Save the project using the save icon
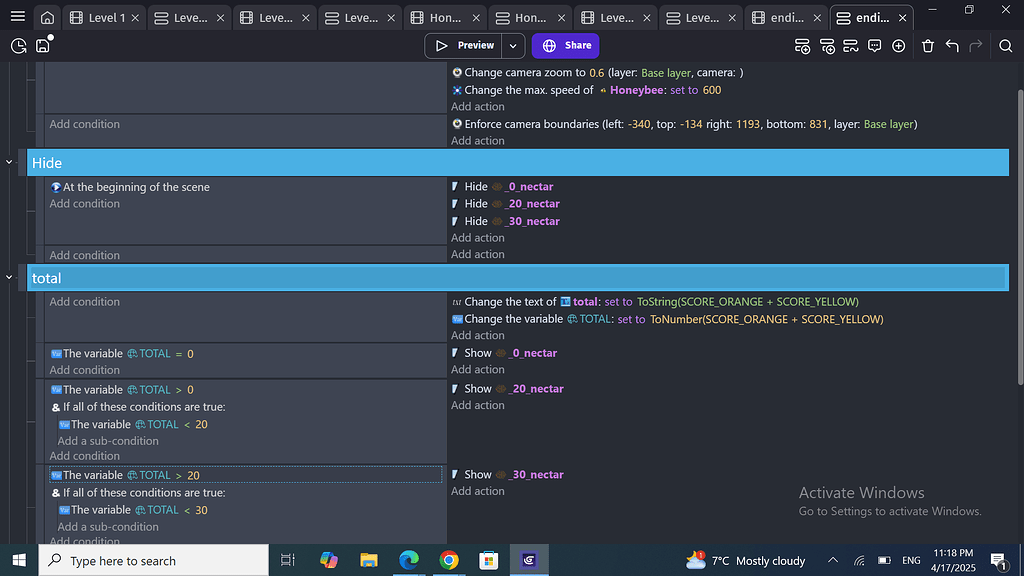Viewport: 1024px width, 576px height. pos(42,45)
